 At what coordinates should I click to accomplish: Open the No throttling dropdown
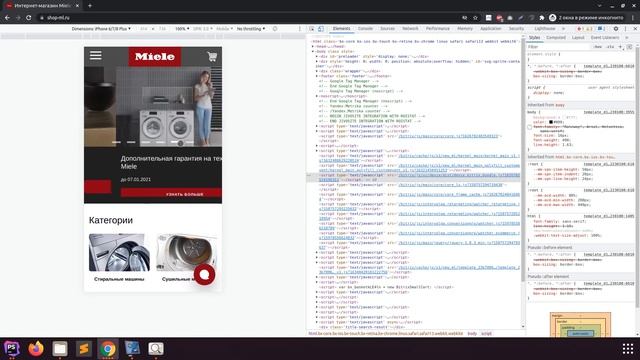[251, 29]
